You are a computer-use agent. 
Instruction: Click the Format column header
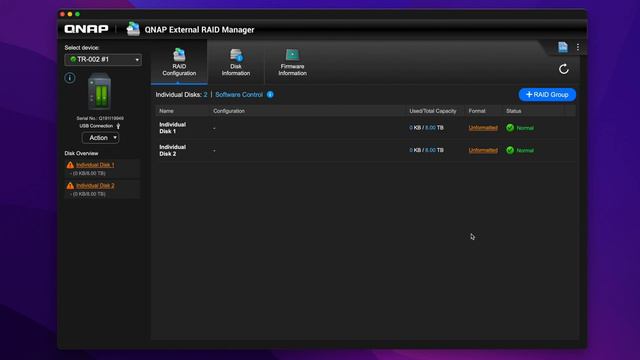477,111
